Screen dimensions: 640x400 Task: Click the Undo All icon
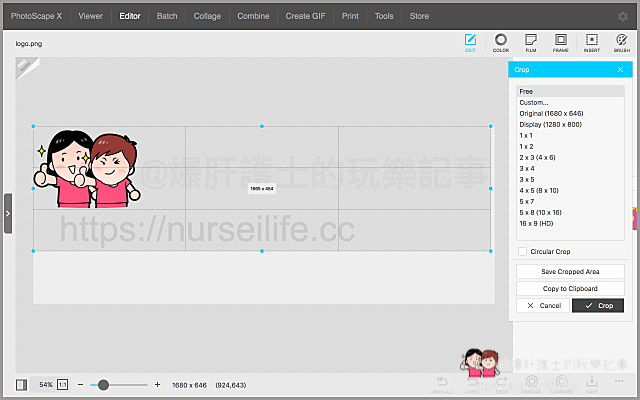click(442, 385)
